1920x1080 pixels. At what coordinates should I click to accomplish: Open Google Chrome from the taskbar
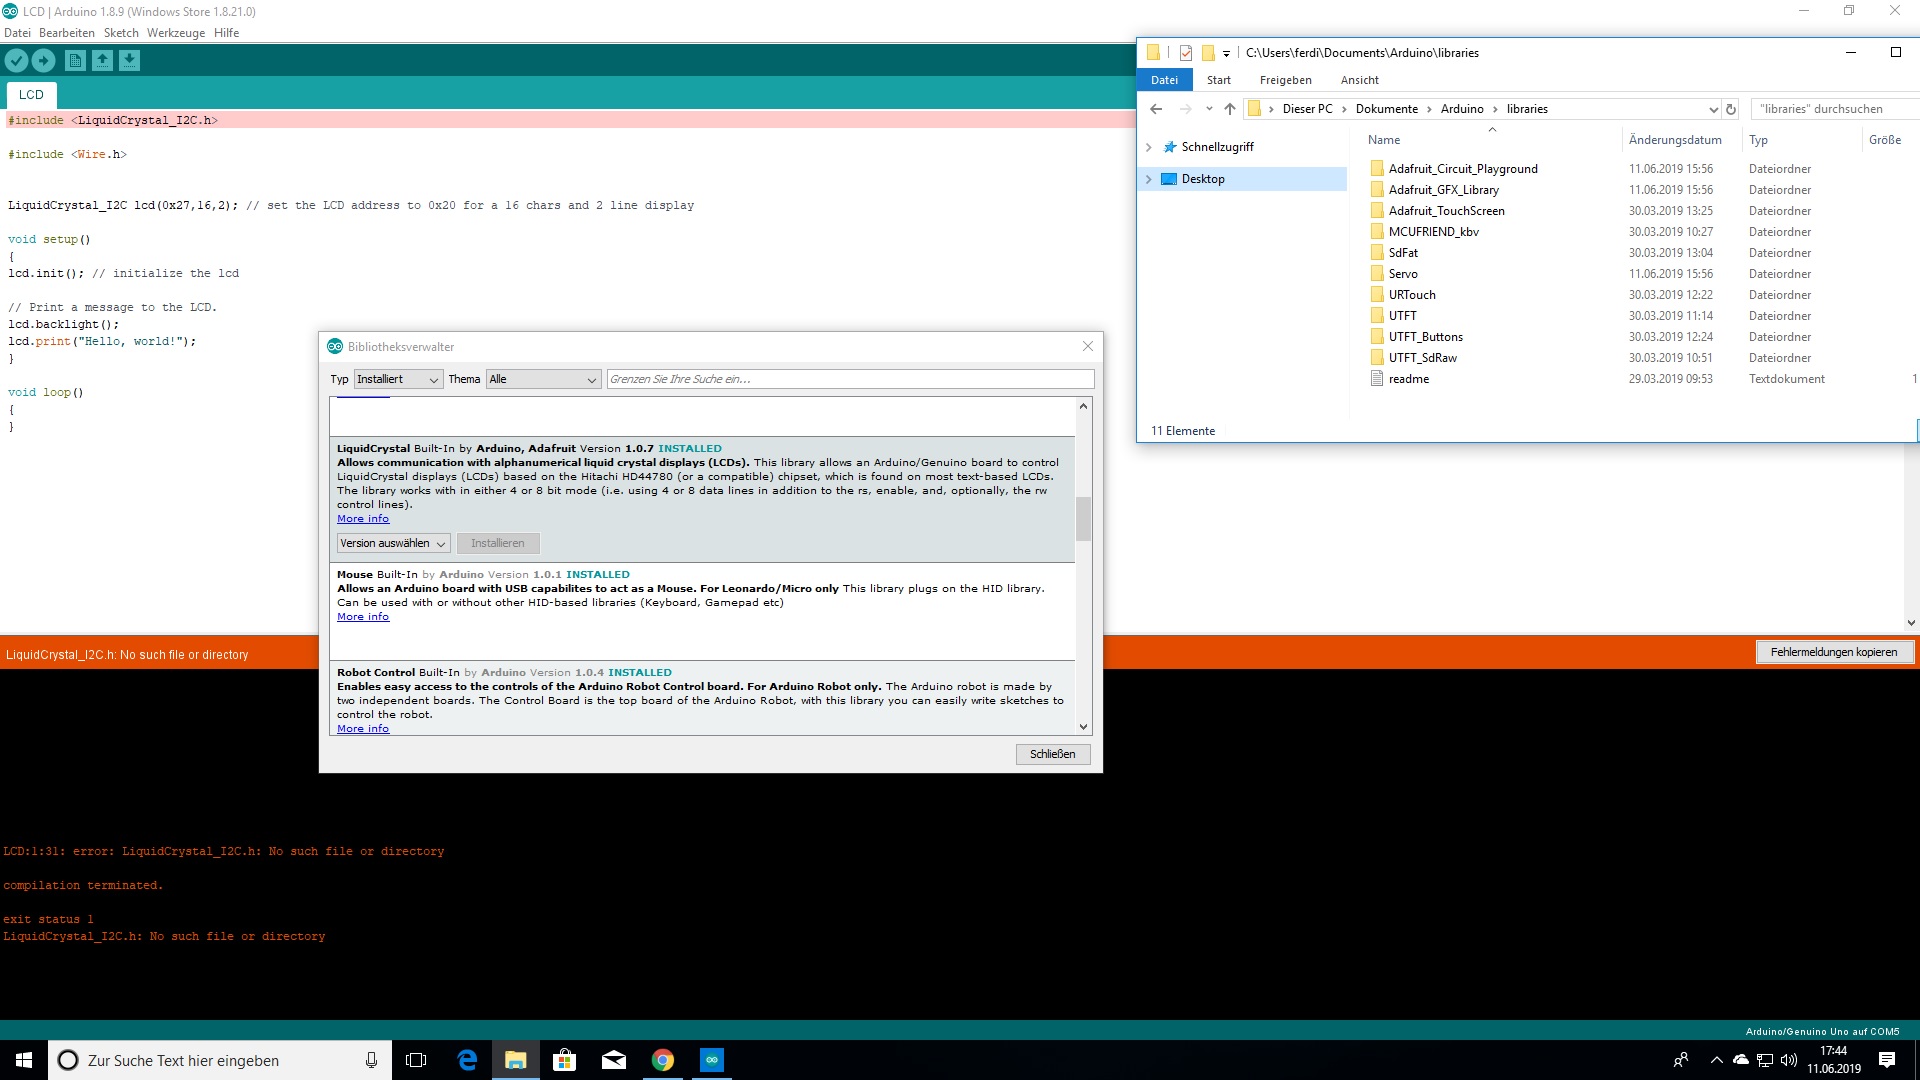click(663, 1060)
